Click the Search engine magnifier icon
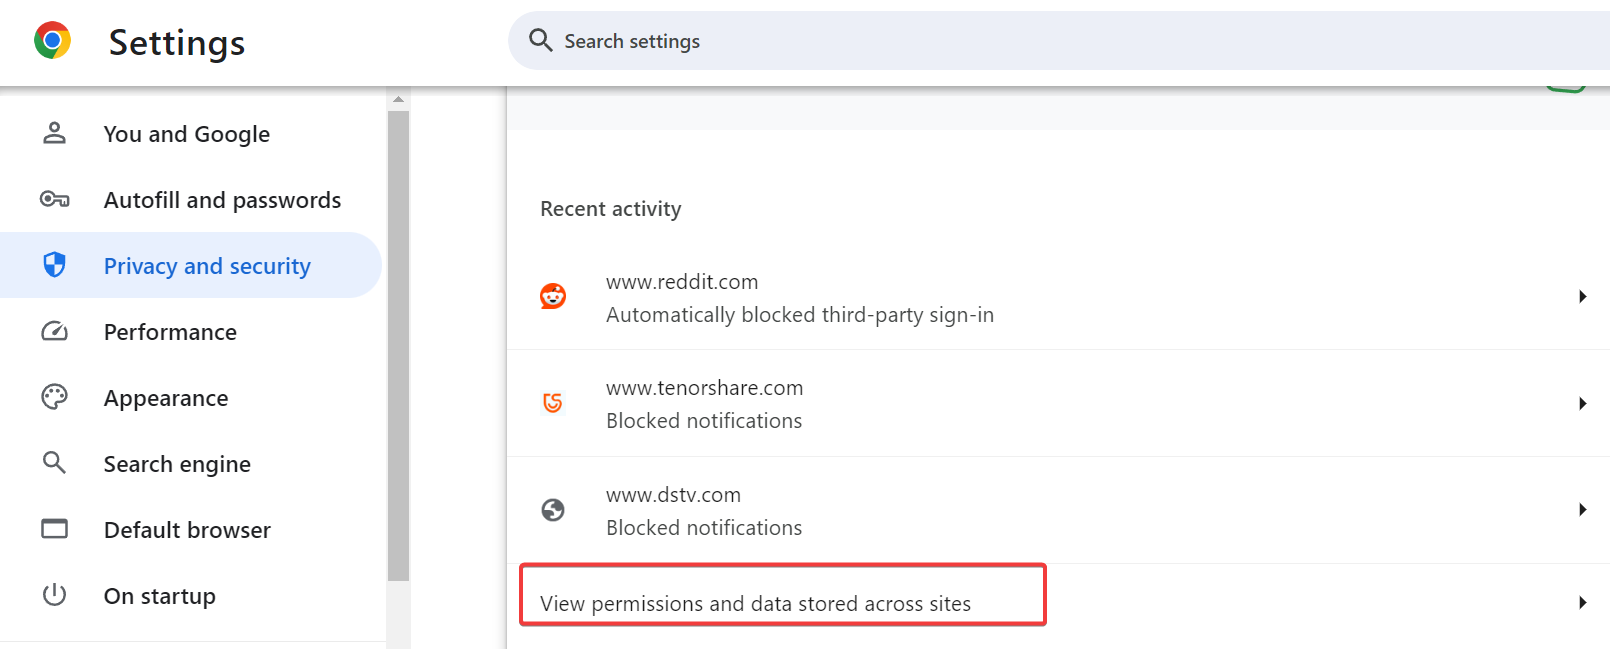The image size is (1610, 649). coord(55,463)
